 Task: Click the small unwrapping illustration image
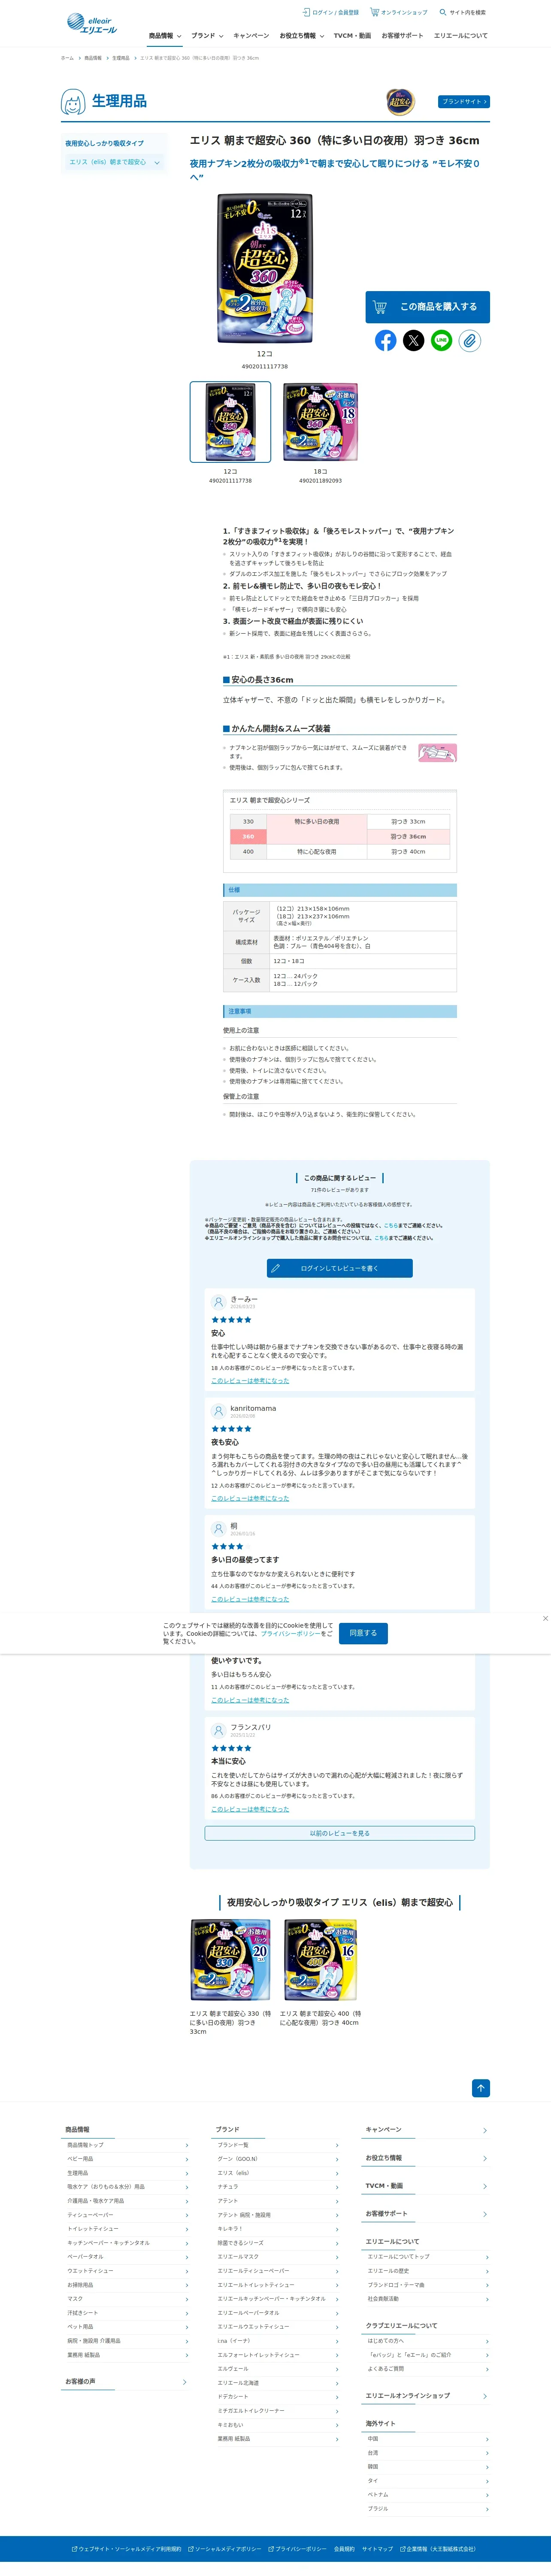click(437, 753)
